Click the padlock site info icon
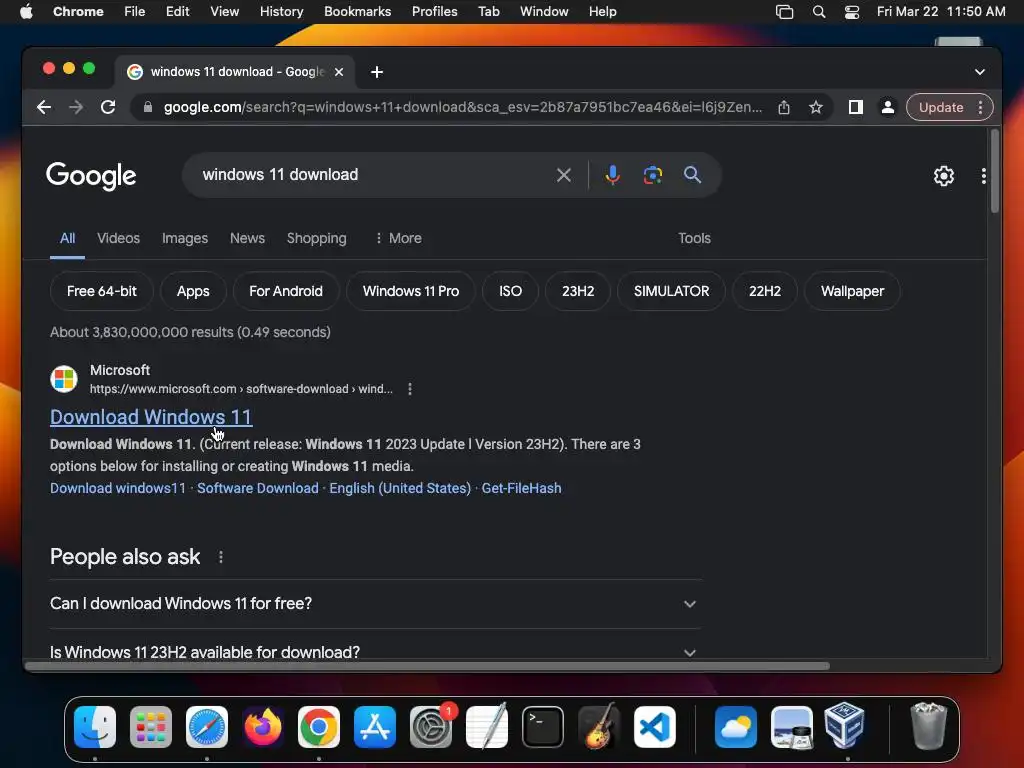The image size is (1024, 768). click(148, 107)
